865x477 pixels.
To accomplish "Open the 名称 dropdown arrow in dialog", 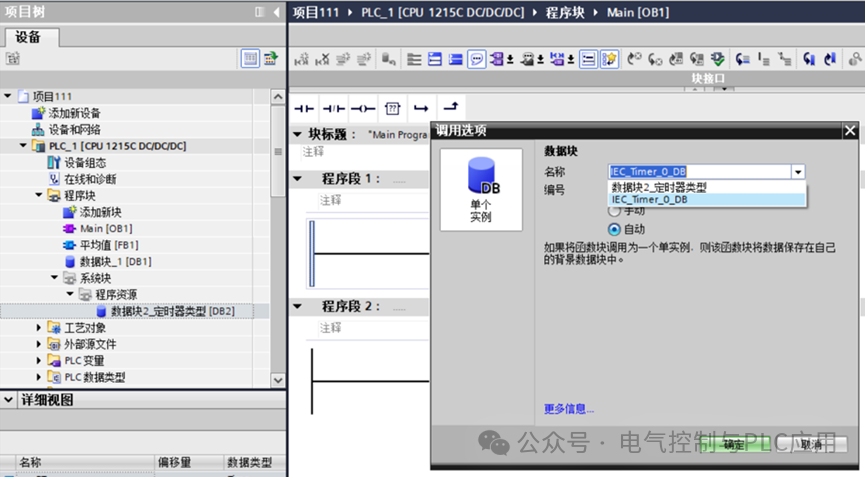I will [x=798, y=172].
